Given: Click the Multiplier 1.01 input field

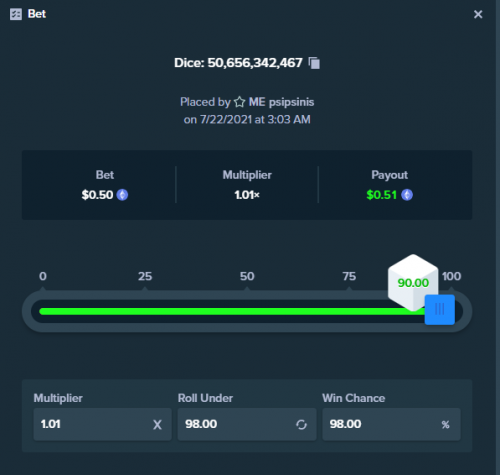Looking at the screenshot, I should (102, 424).
